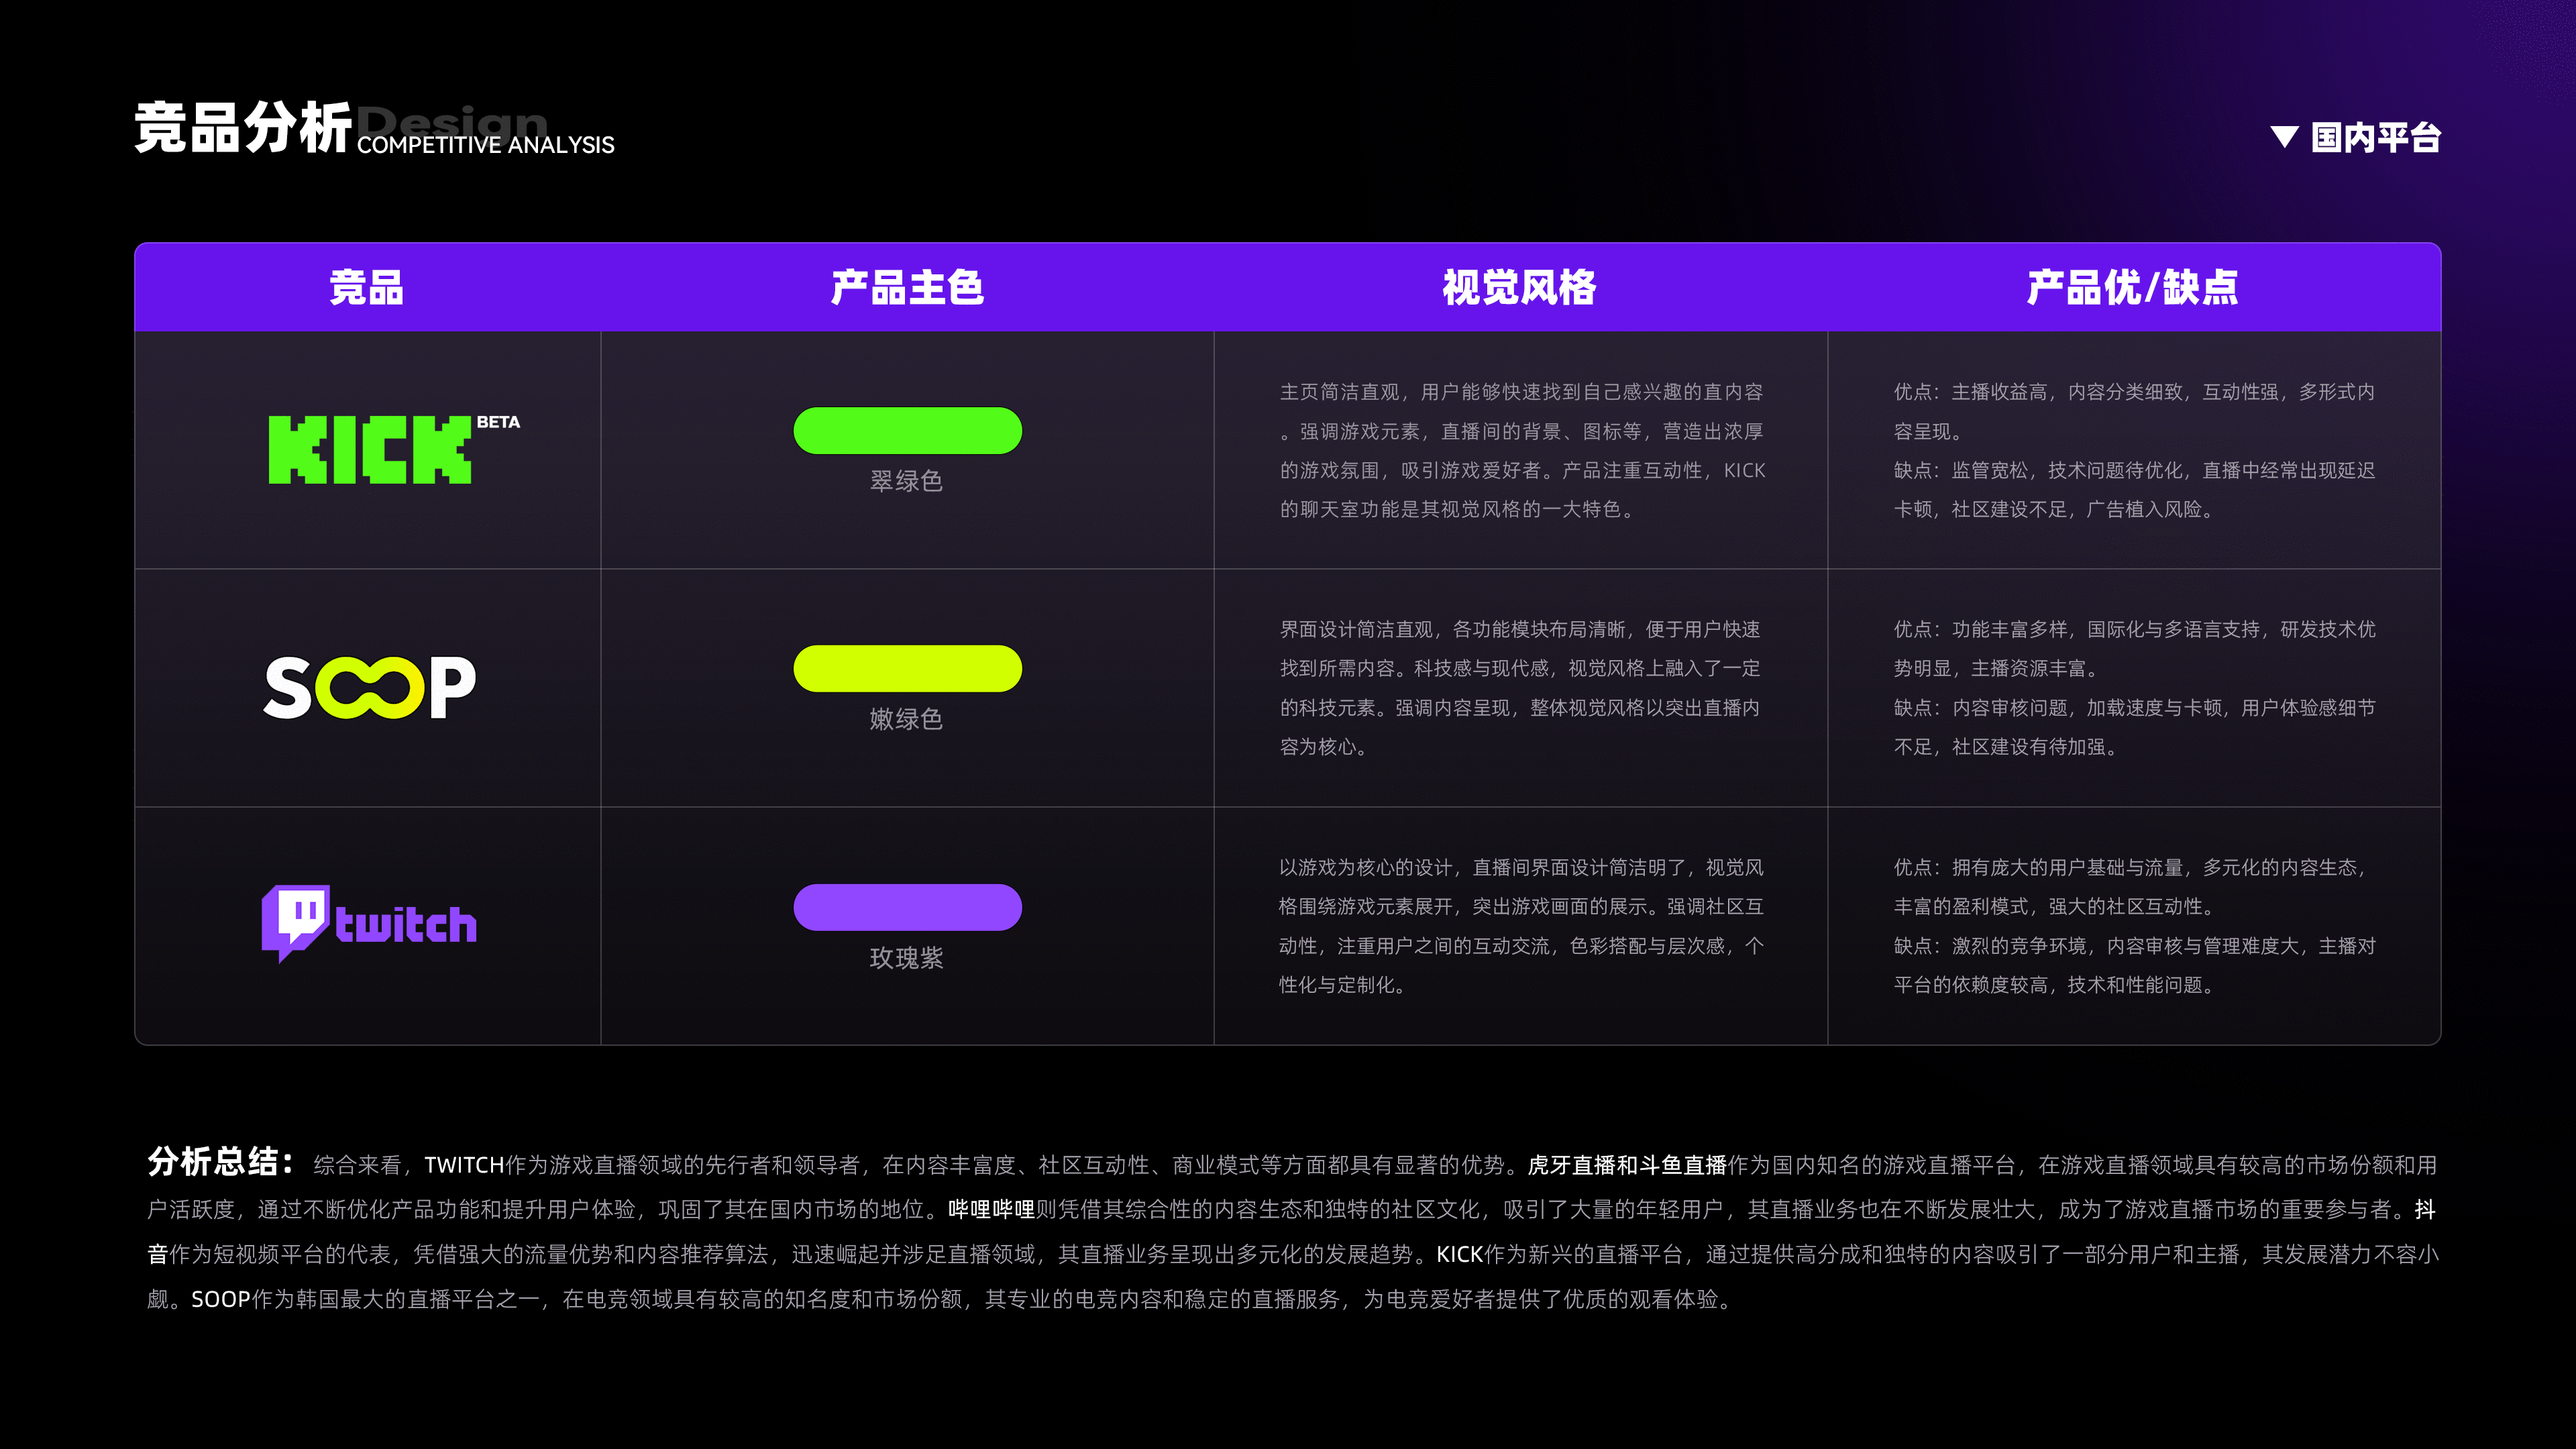This screenshot has width=2576, height=1449.
Task: Select the 竞品 column header
Action: [367, 288]
